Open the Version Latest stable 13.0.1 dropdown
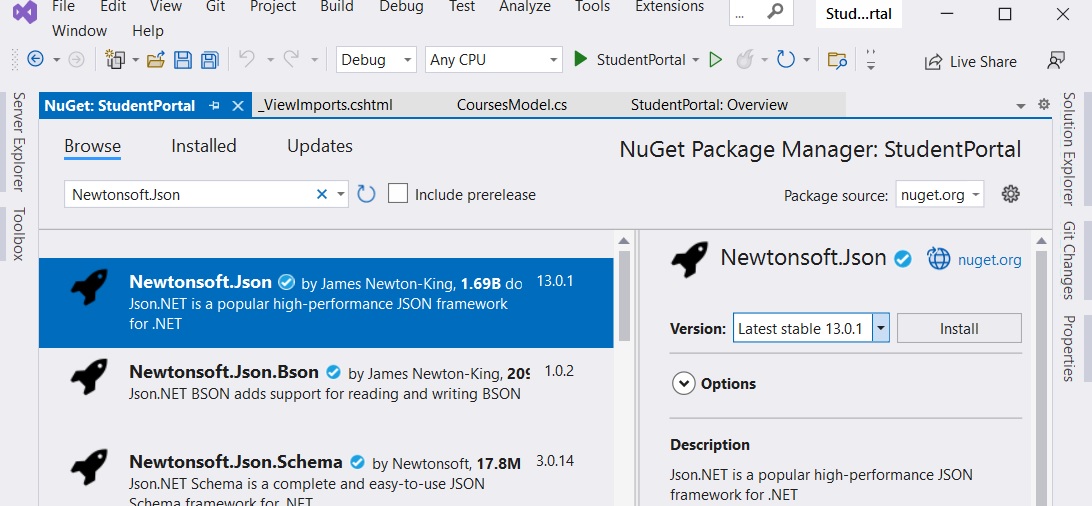1092x506 pixels. pos(811,329)
